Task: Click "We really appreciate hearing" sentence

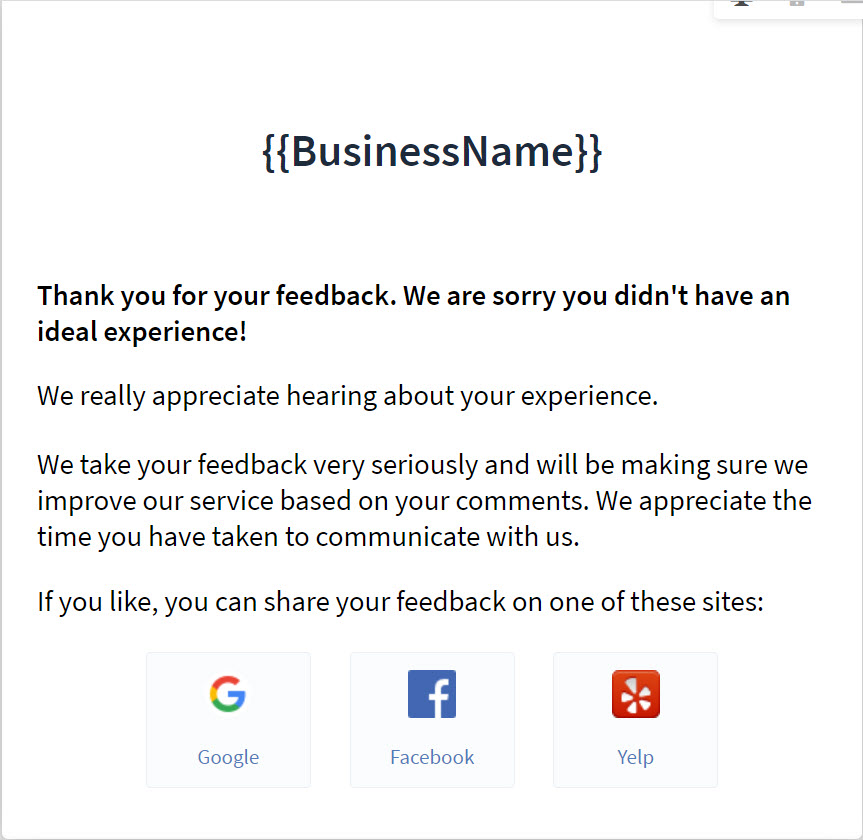Action: [x=348, y=396]
